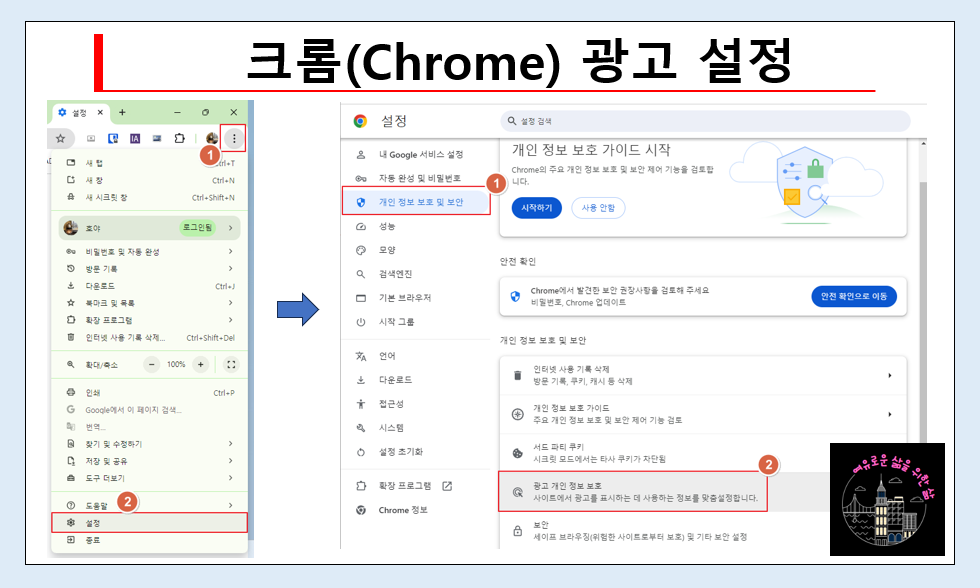Expand 확장 프로그램 submenu in Chrome menu
980x588 pixels.
pyautogui.click(x=149, y=320)
